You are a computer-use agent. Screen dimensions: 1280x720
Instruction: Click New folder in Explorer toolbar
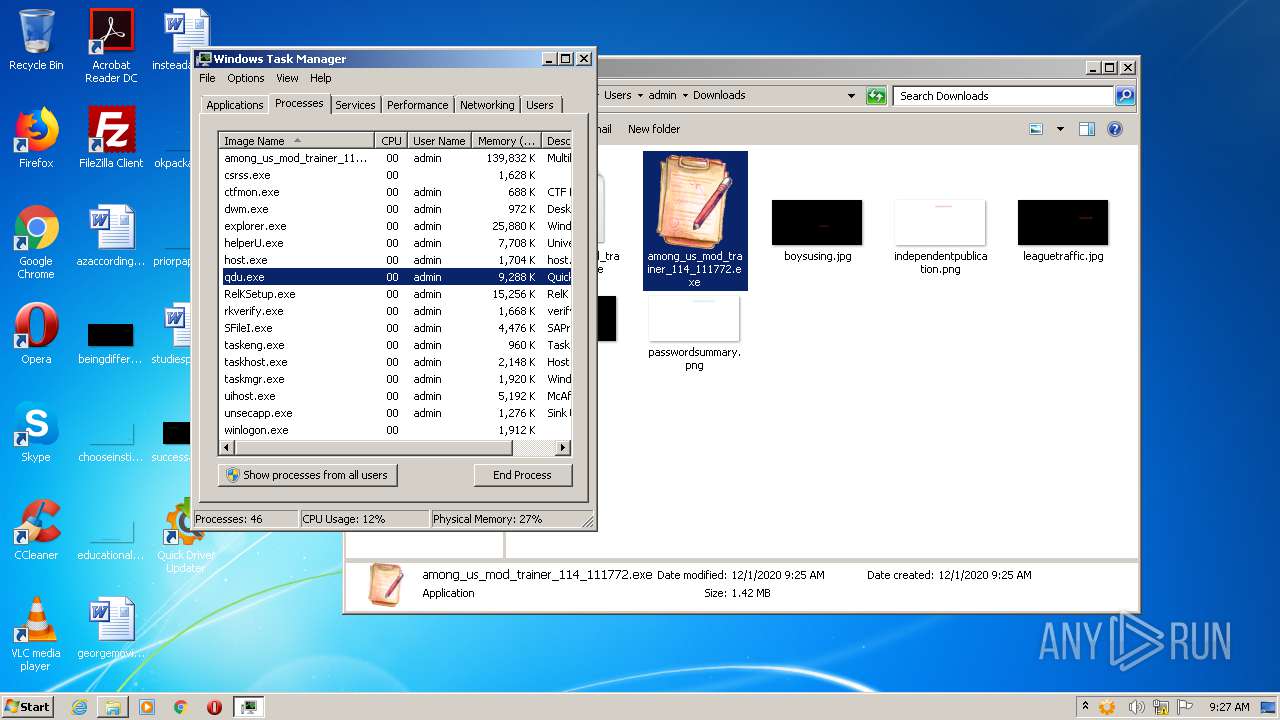pyautogui.click(x=654, y=129)
